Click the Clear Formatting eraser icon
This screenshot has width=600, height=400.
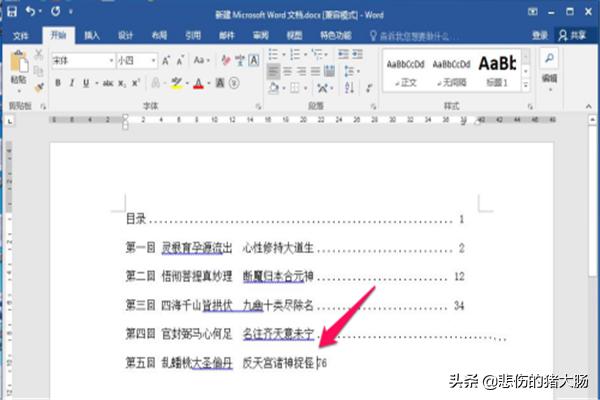point(226,60)
